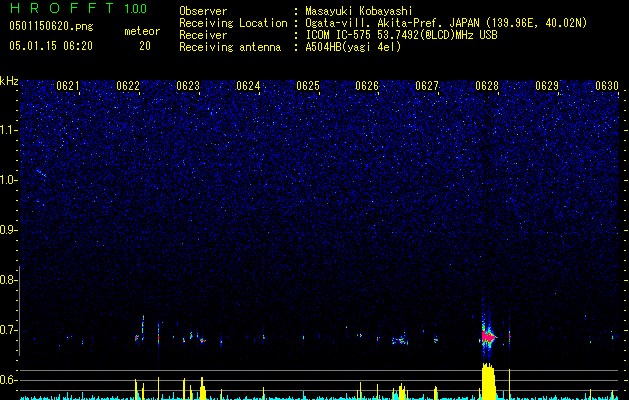
Task: Click the time marker 0622
Action: click(x=128, y=86)
